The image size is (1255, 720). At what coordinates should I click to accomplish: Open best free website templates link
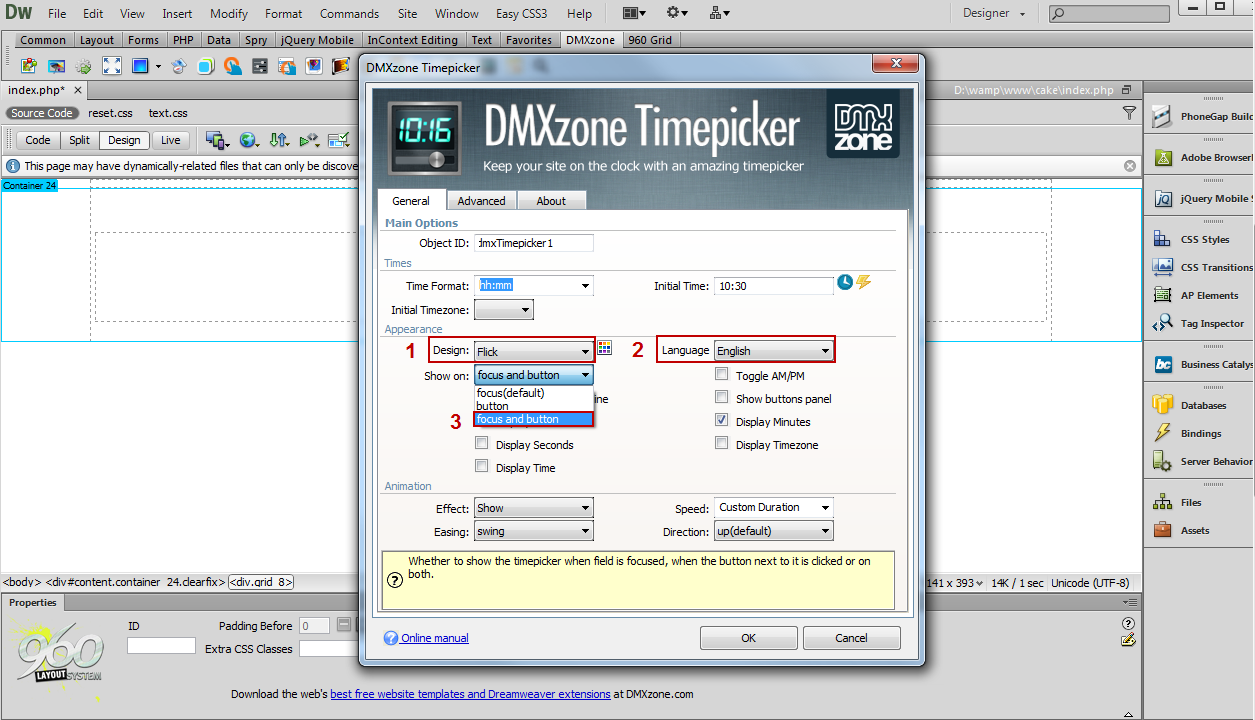[x=470, y=693]
